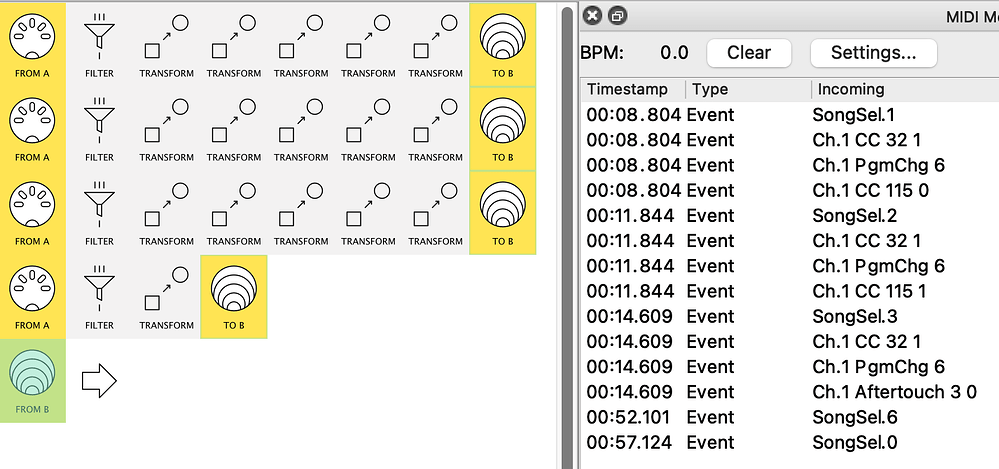Click the Timestamp column header
Screen dimensions: 999x469
pyautogui.click(x=631, y=89)
